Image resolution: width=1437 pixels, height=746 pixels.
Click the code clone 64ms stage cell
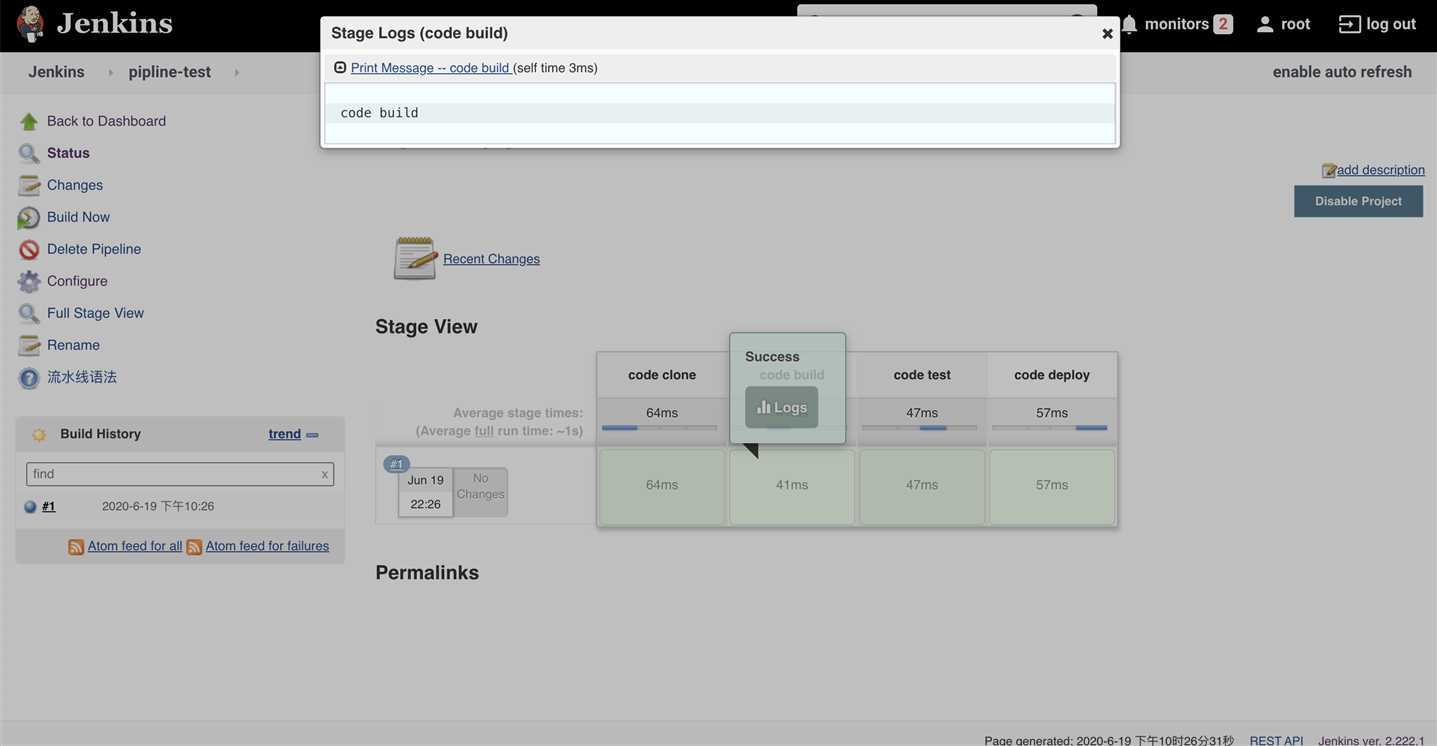[662, 487]
